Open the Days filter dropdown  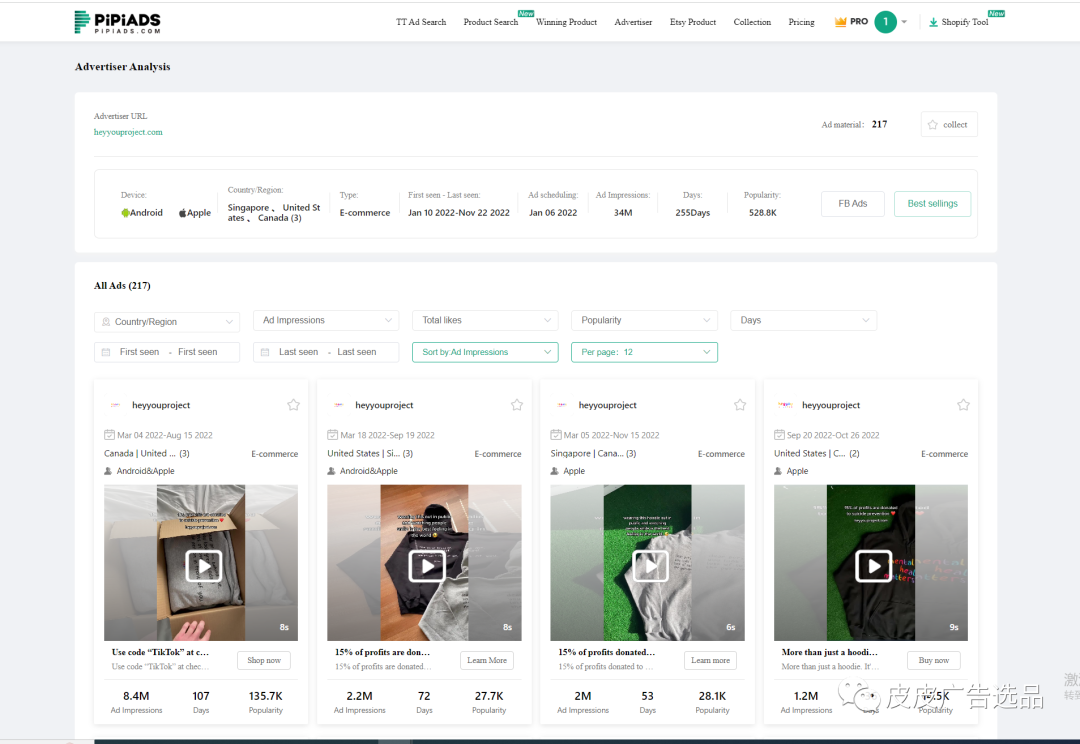(803, 320)
